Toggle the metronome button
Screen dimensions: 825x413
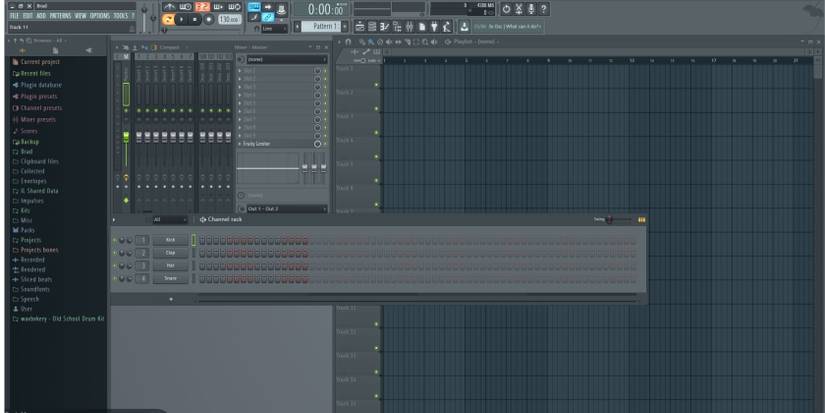coord(169,7)
